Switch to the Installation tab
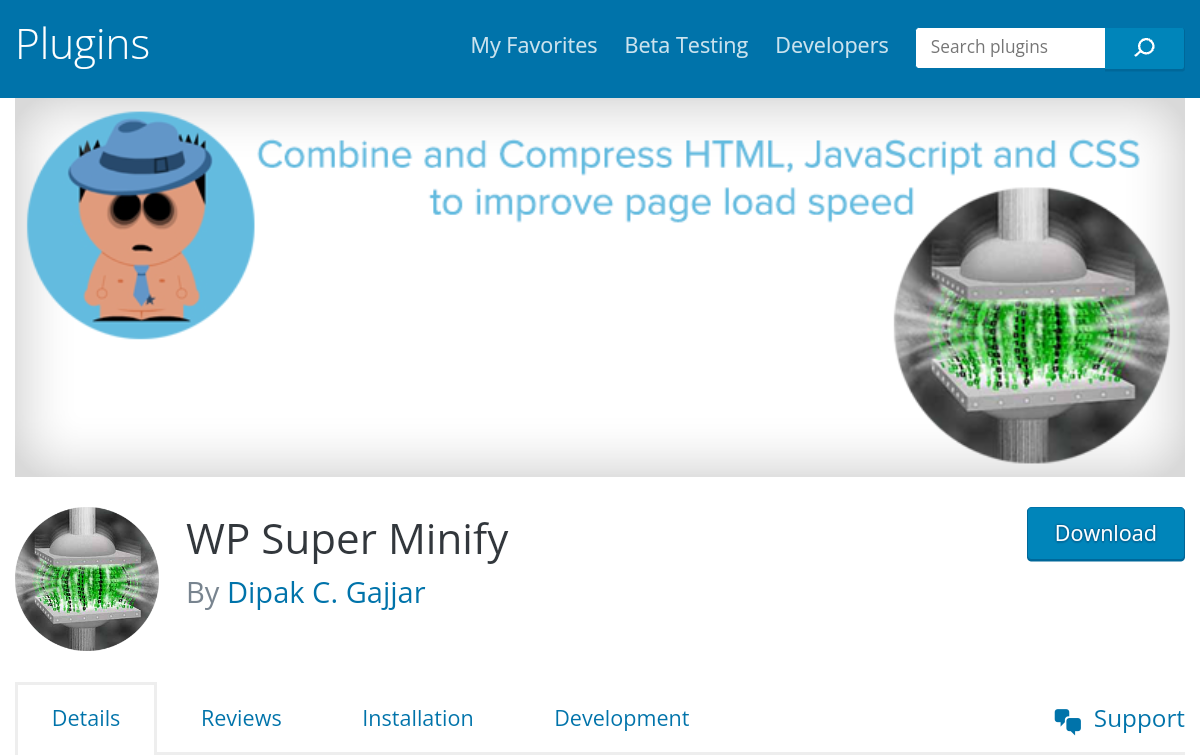The image size is (1200, 755). coord(417,718)
